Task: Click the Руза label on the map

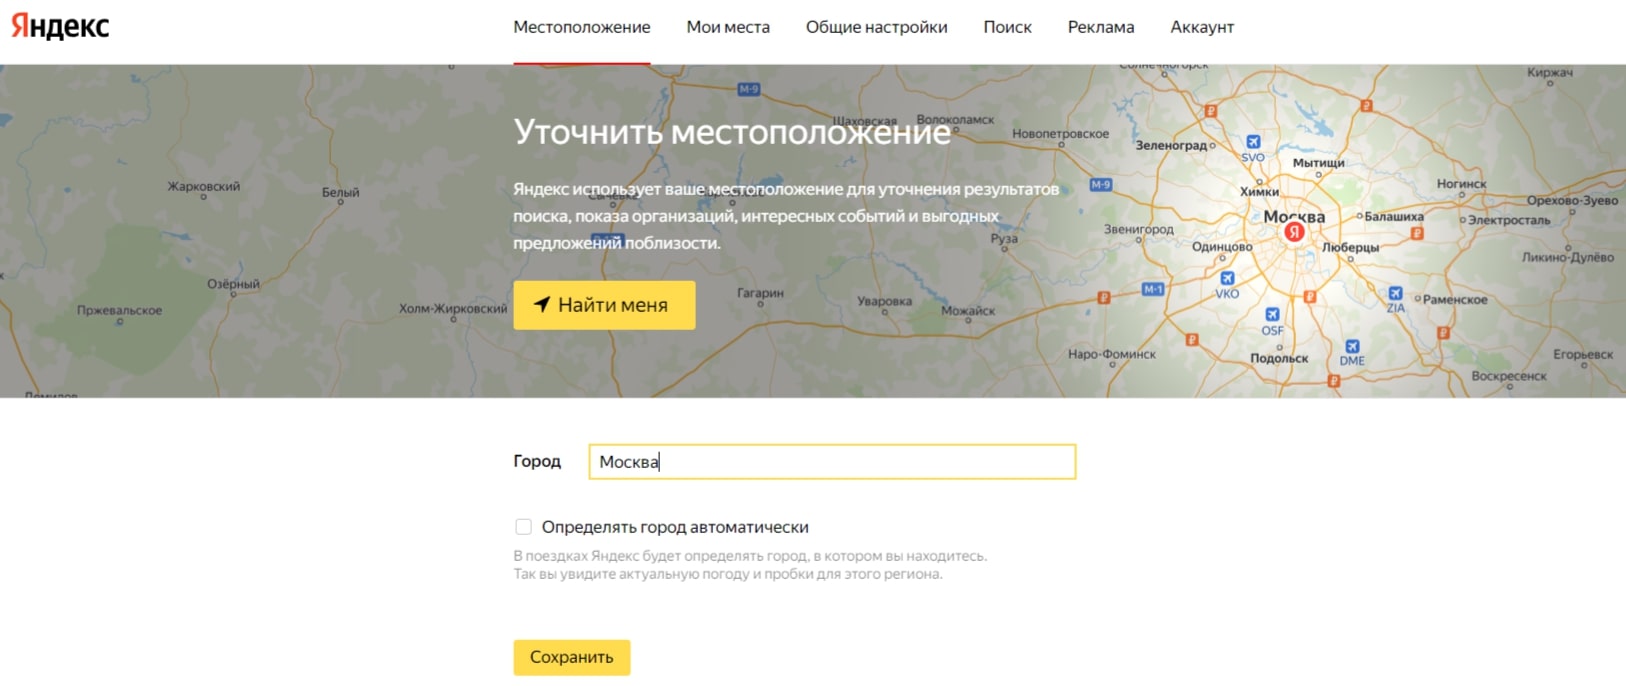Action: click(1003, 239)
